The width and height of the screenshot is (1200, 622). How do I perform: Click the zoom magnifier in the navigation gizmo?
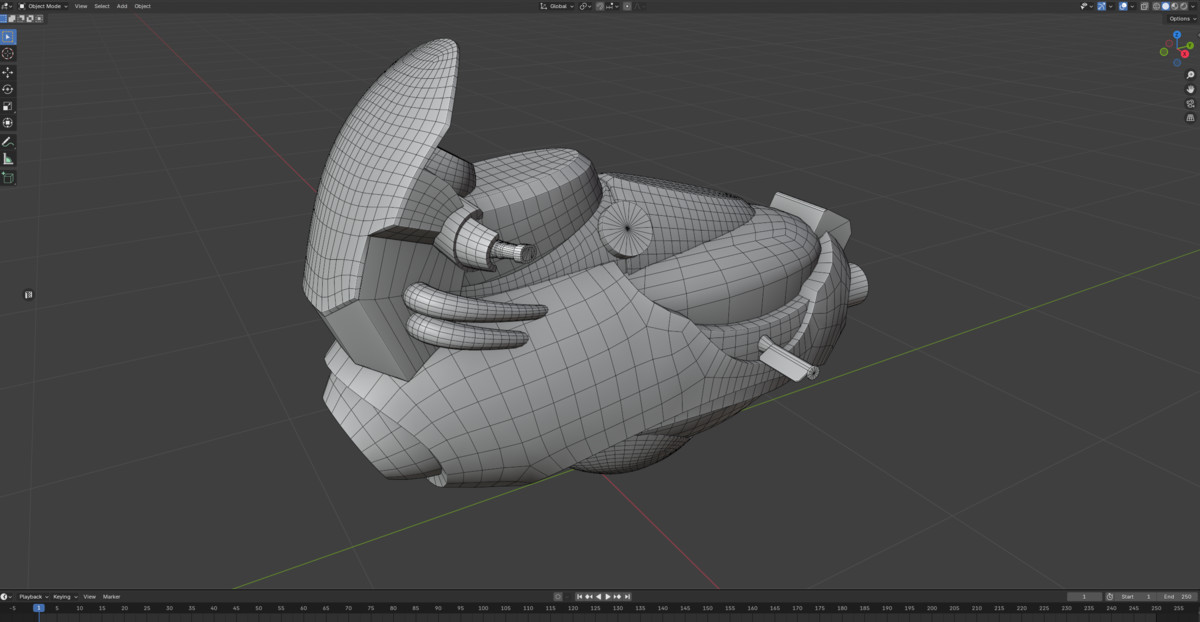coord(1189,74)
